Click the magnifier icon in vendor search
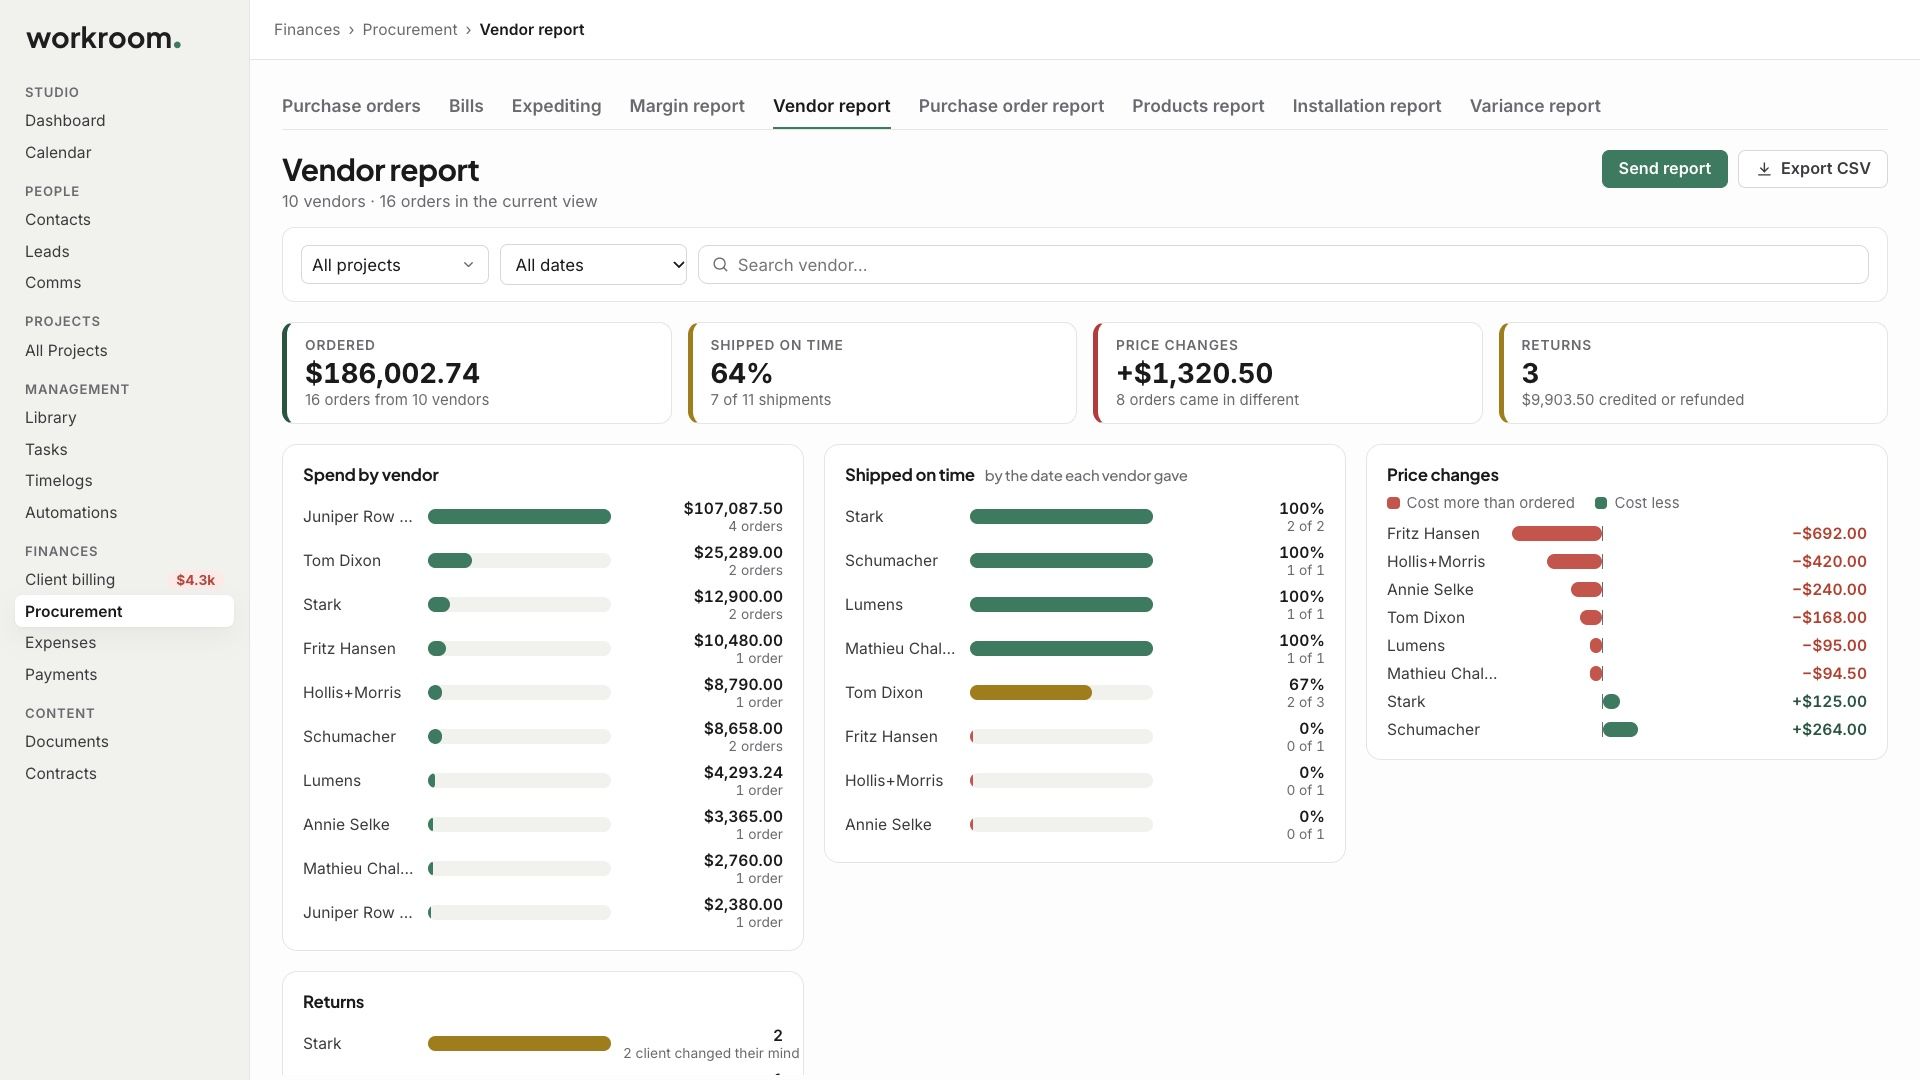The image size is (1920, 1080). pyautogui.click(x=720, y=265)
